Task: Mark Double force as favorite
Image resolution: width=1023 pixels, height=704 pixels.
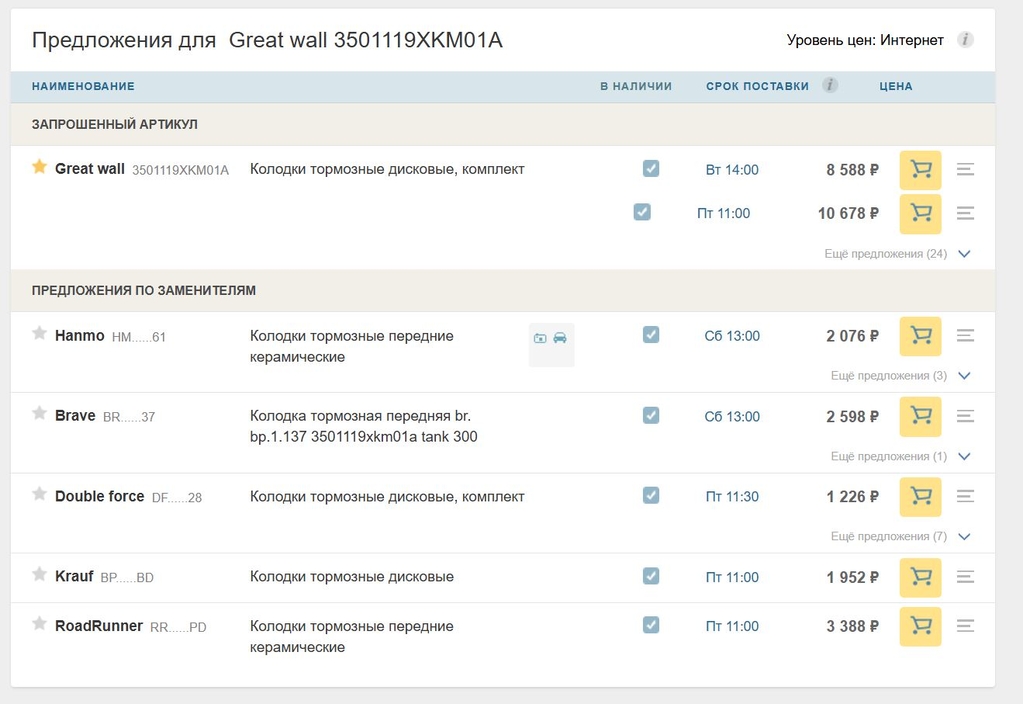Action: tap(39, 494)
